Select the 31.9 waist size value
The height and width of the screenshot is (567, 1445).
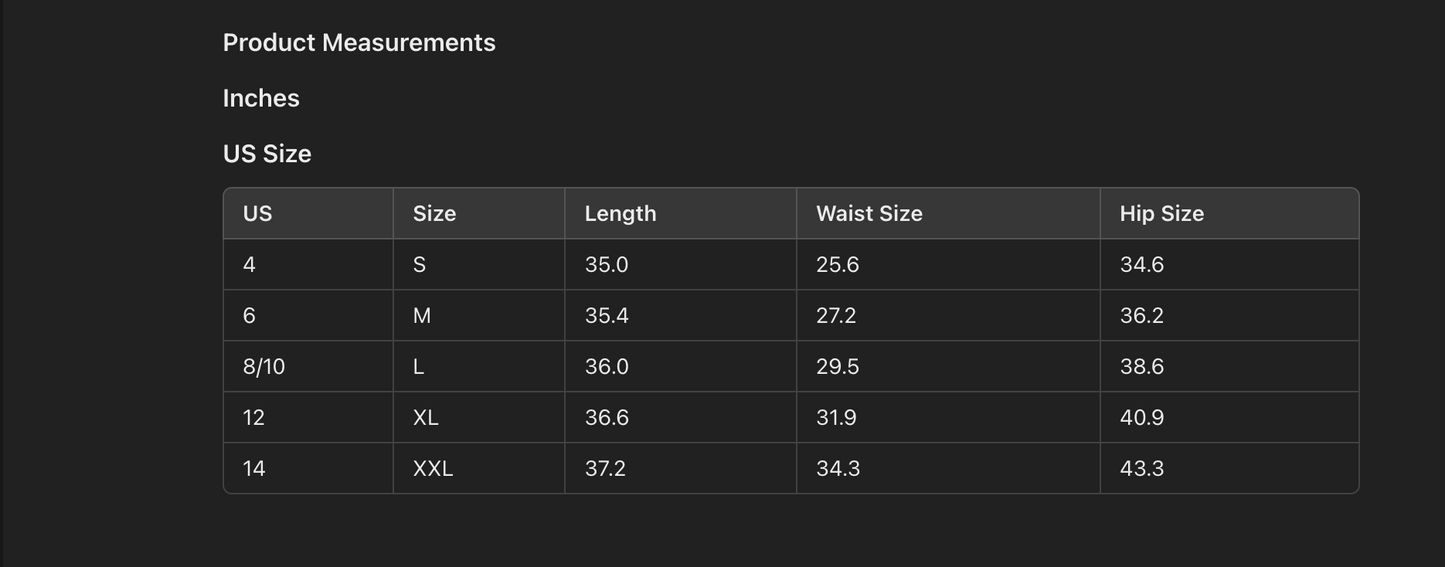836,418
